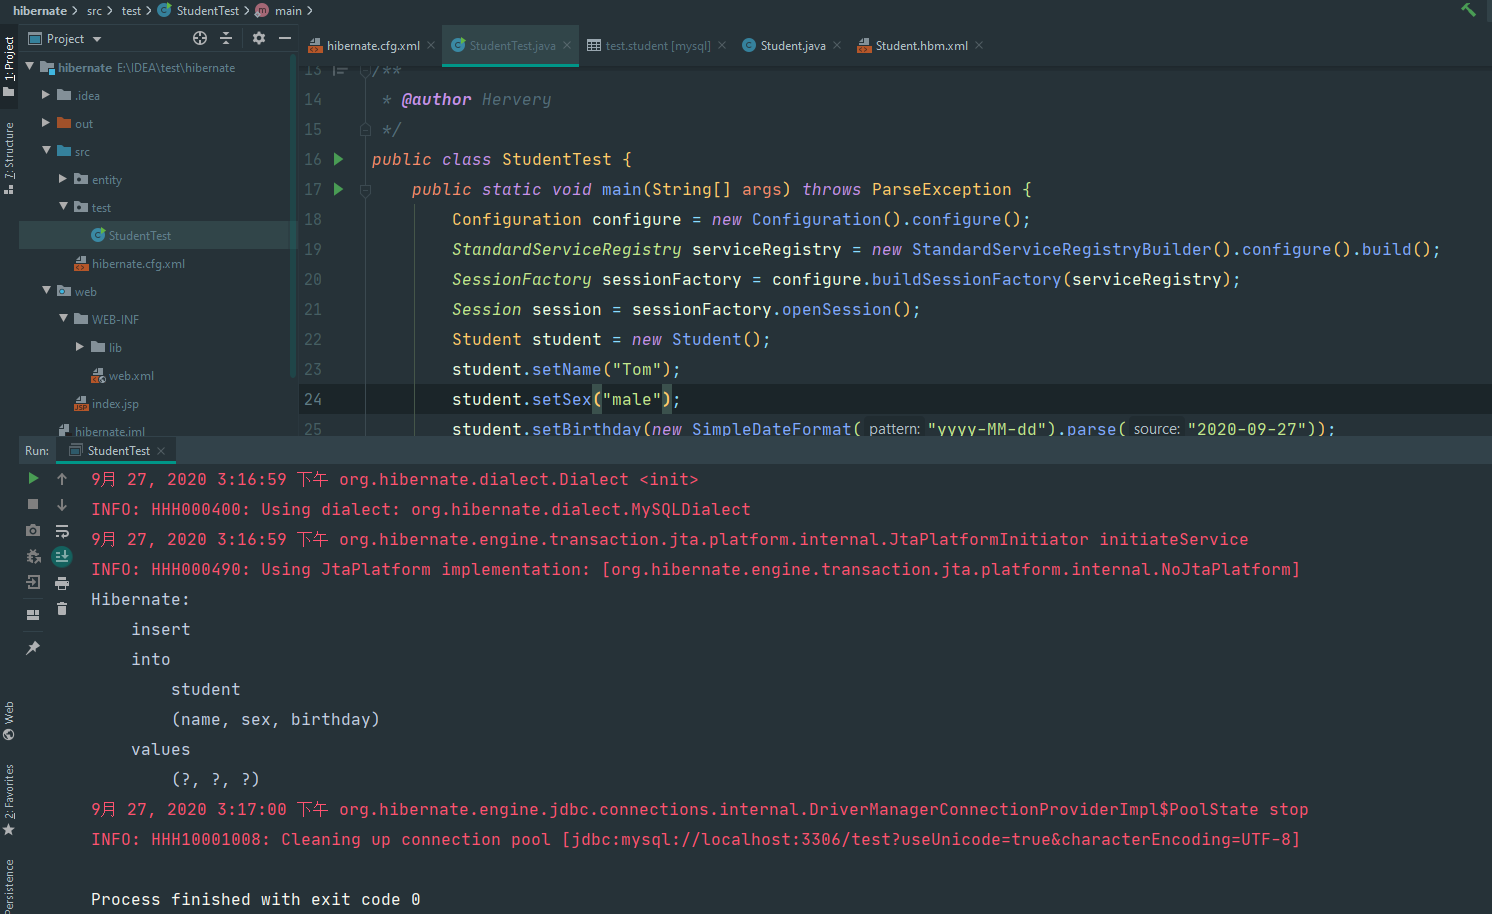Open the 1: Project side tool window

click(x=9, y=66)
